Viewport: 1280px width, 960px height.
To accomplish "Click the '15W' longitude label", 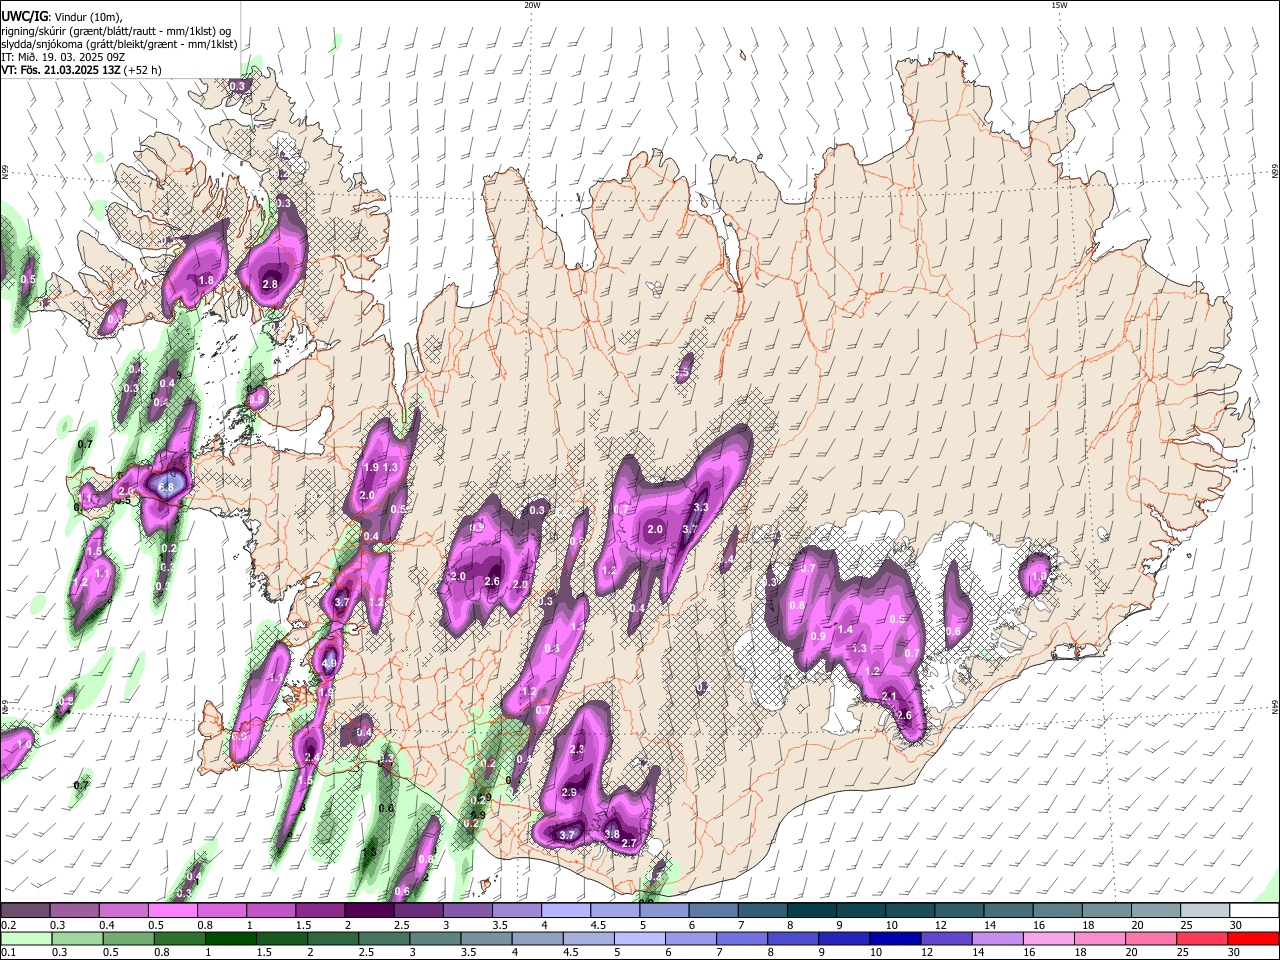I will (x=1059, y=5).
